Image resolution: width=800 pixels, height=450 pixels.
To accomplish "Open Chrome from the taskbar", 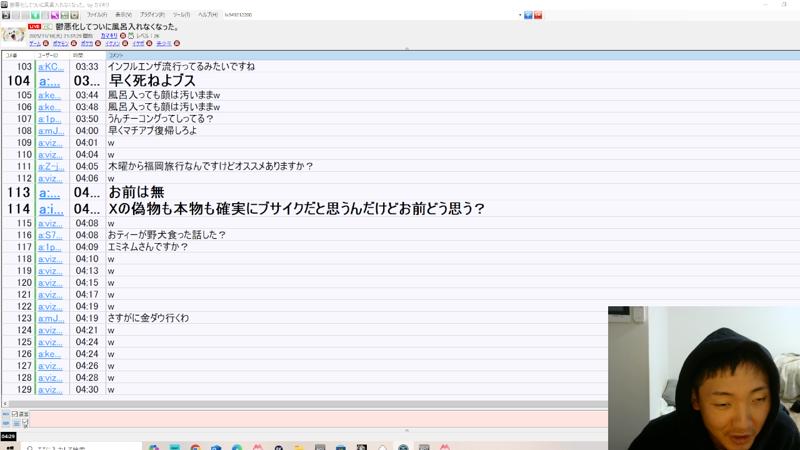I will tap(195, 447).
